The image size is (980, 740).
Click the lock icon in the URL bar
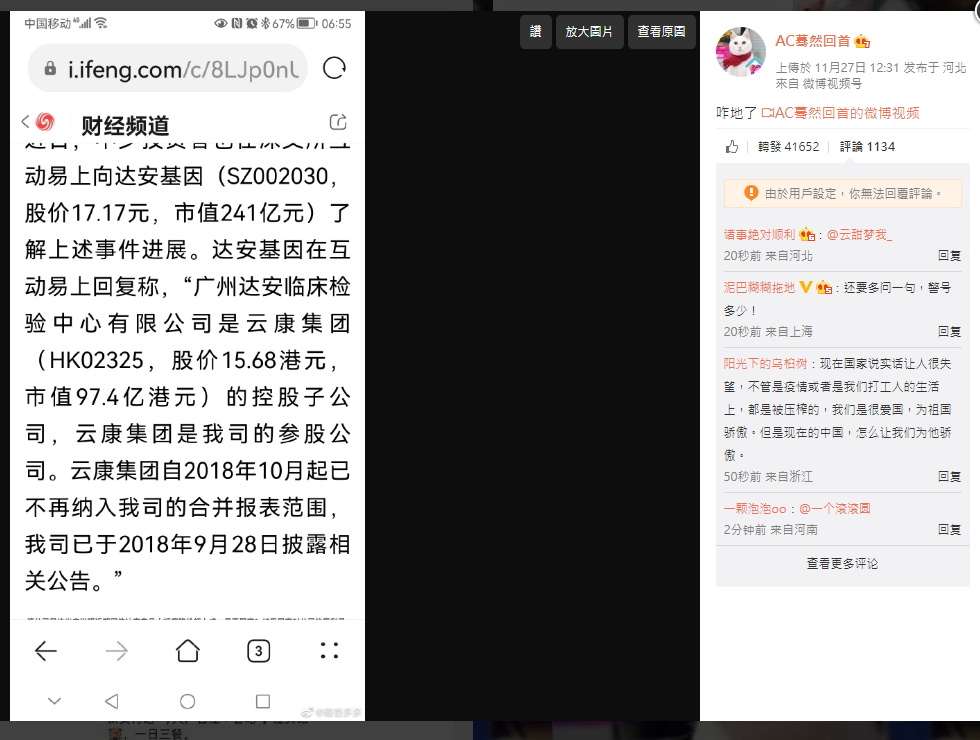coord(51,69)
